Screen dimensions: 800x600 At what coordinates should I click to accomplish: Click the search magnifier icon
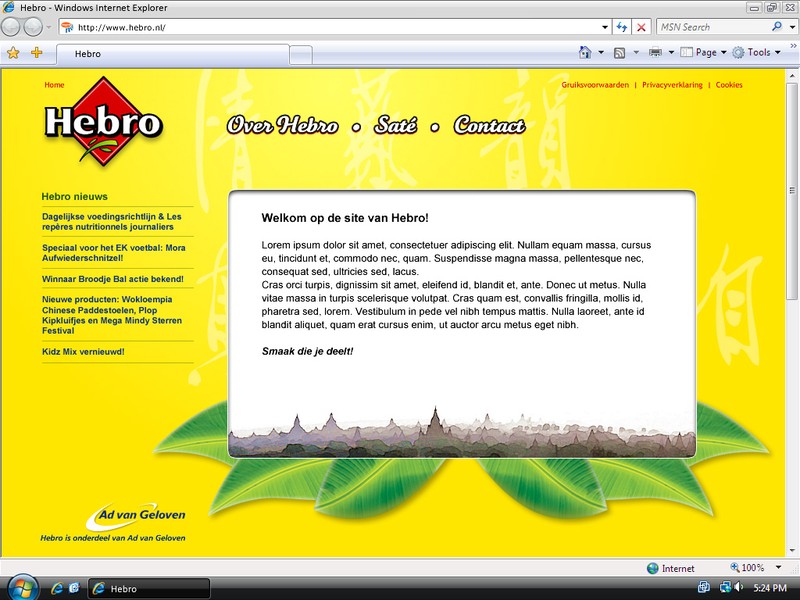(x=777, y=27)
